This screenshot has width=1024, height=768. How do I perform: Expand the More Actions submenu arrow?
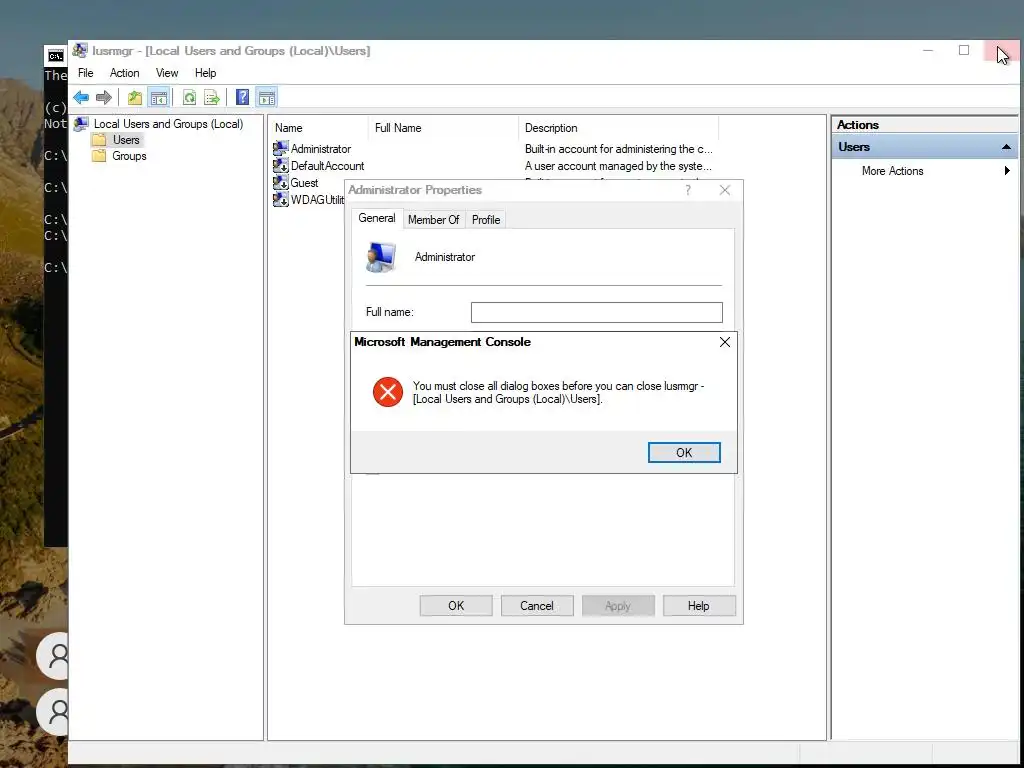(1007, 171)
